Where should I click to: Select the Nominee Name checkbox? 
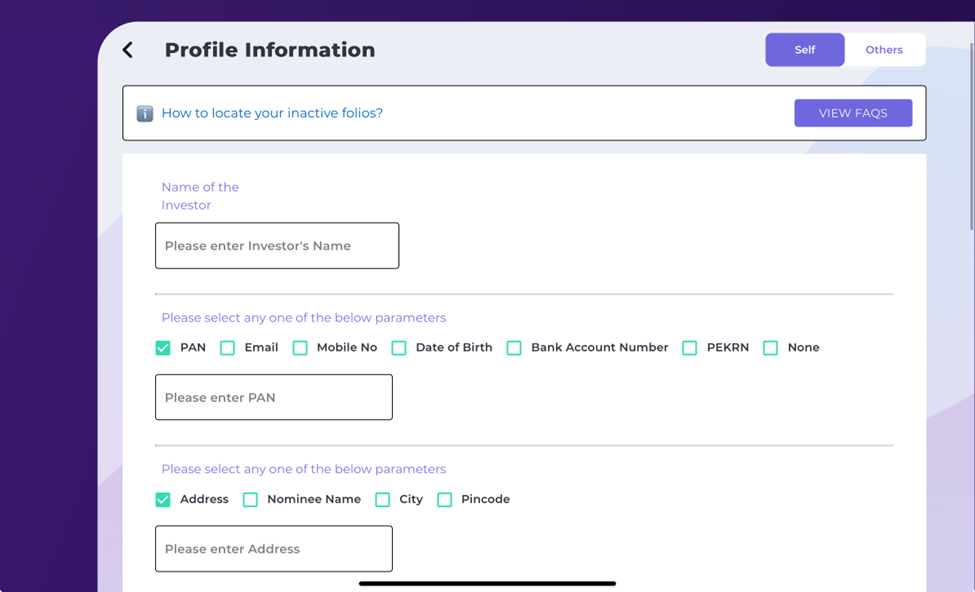[251, 499]
